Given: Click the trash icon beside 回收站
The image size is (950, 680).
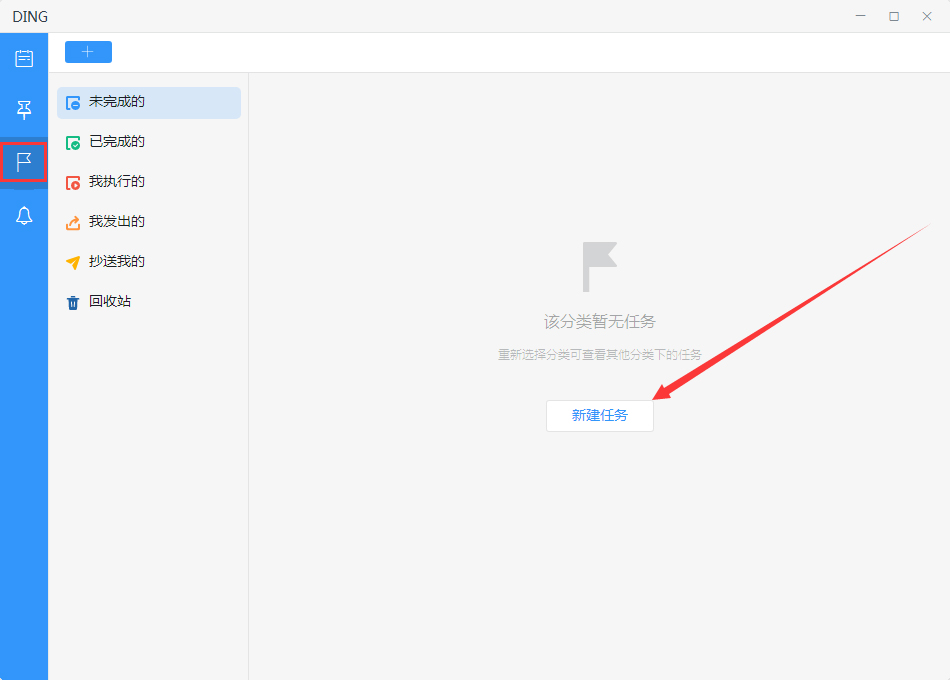Looking at the screenshot, I should [72, 301].
